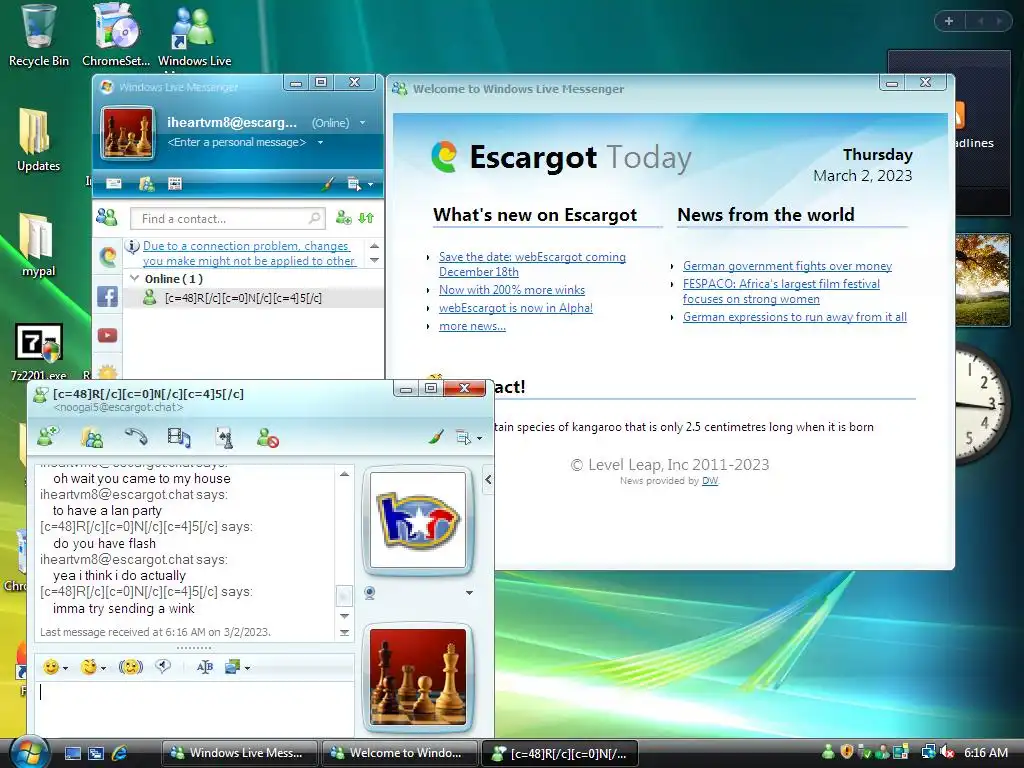Click the voice clip icon
The image size is (1024, 768).
pyautogui.click(x=163, y=666)
